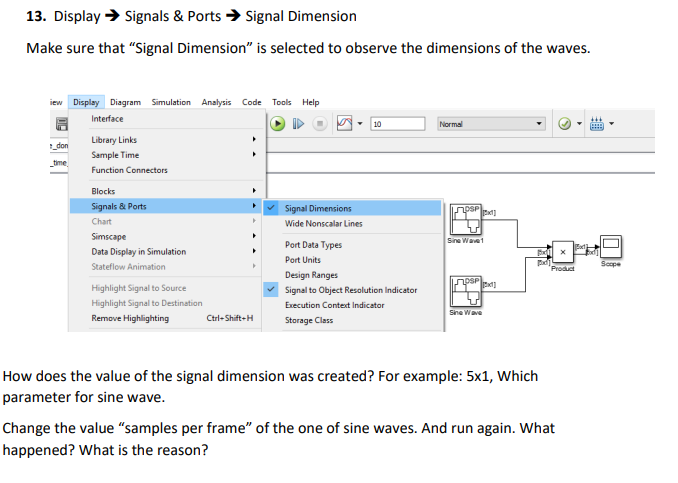Open the Display menu
Image resolution: width=678 pixels, height=483 pixels.
(x=86, y=102)
